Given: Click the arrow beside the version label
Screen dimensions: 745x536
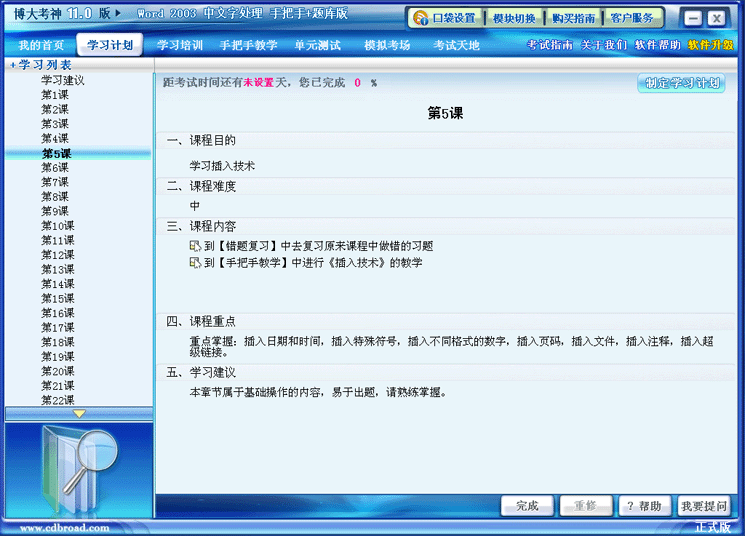Looking at the screenshot, I should pos(118,14).
